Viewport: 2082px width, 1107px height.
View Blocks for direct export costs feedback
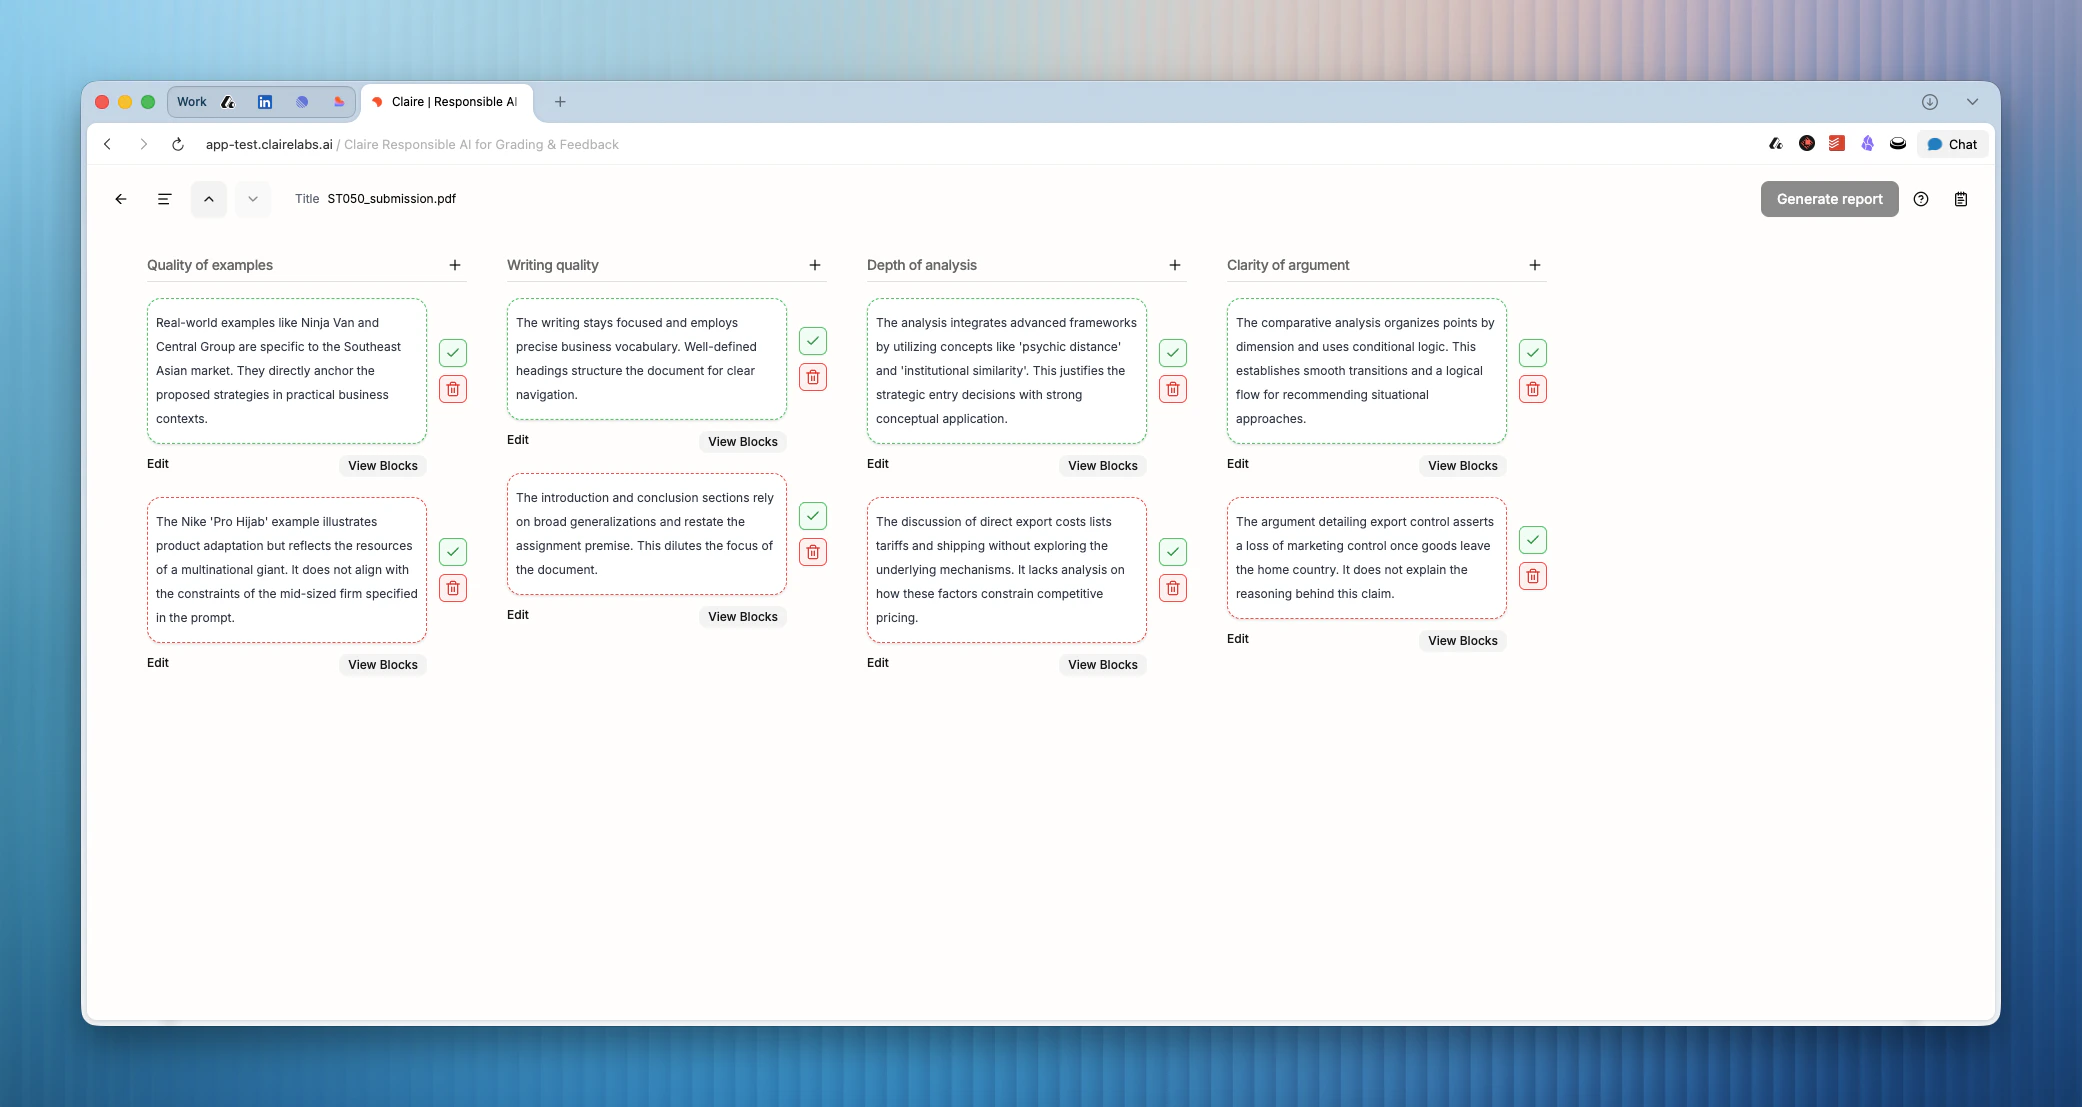point(1102,665)
